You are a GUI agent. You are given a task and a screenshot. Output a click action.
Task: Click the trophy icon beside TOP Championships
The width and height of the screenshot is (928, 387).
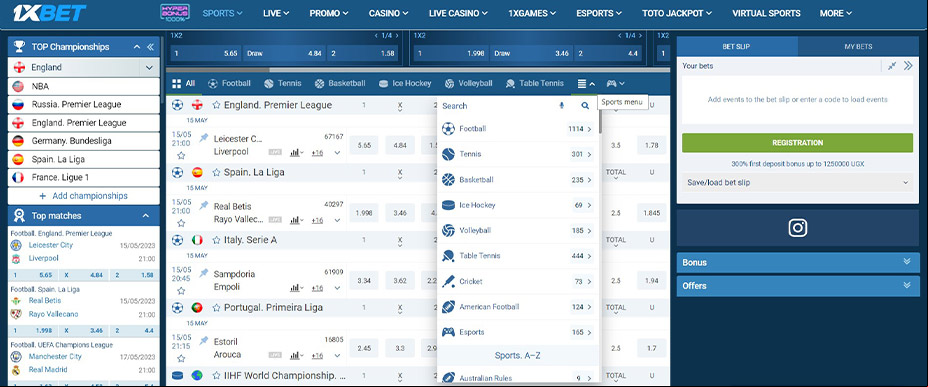point(19,47)
